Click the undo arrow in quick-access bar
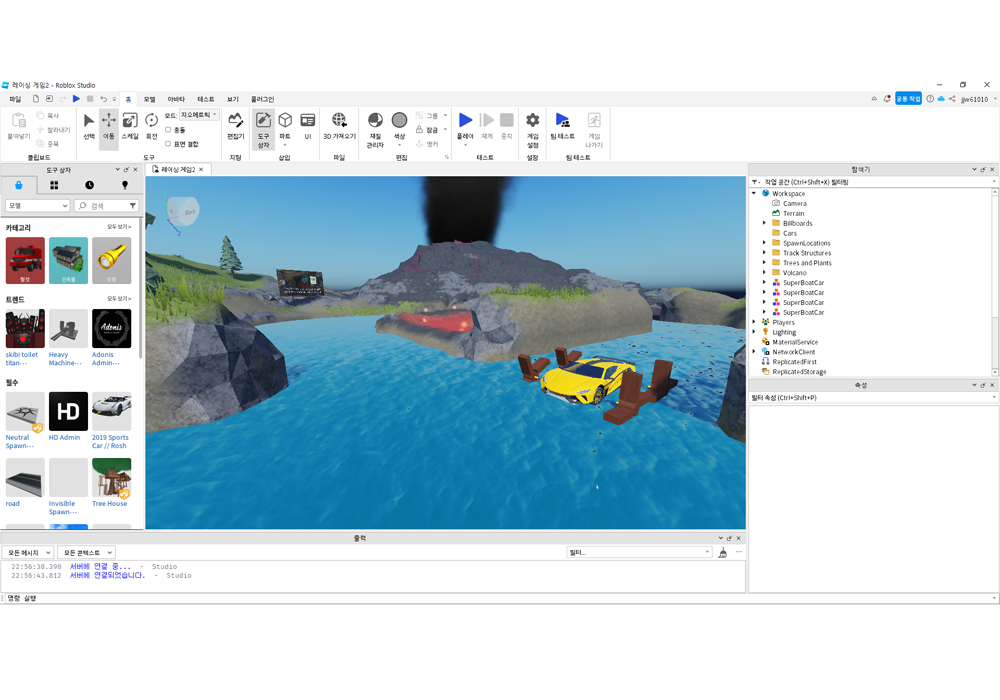Screen dimensions: 1000x700 point(103,99)
